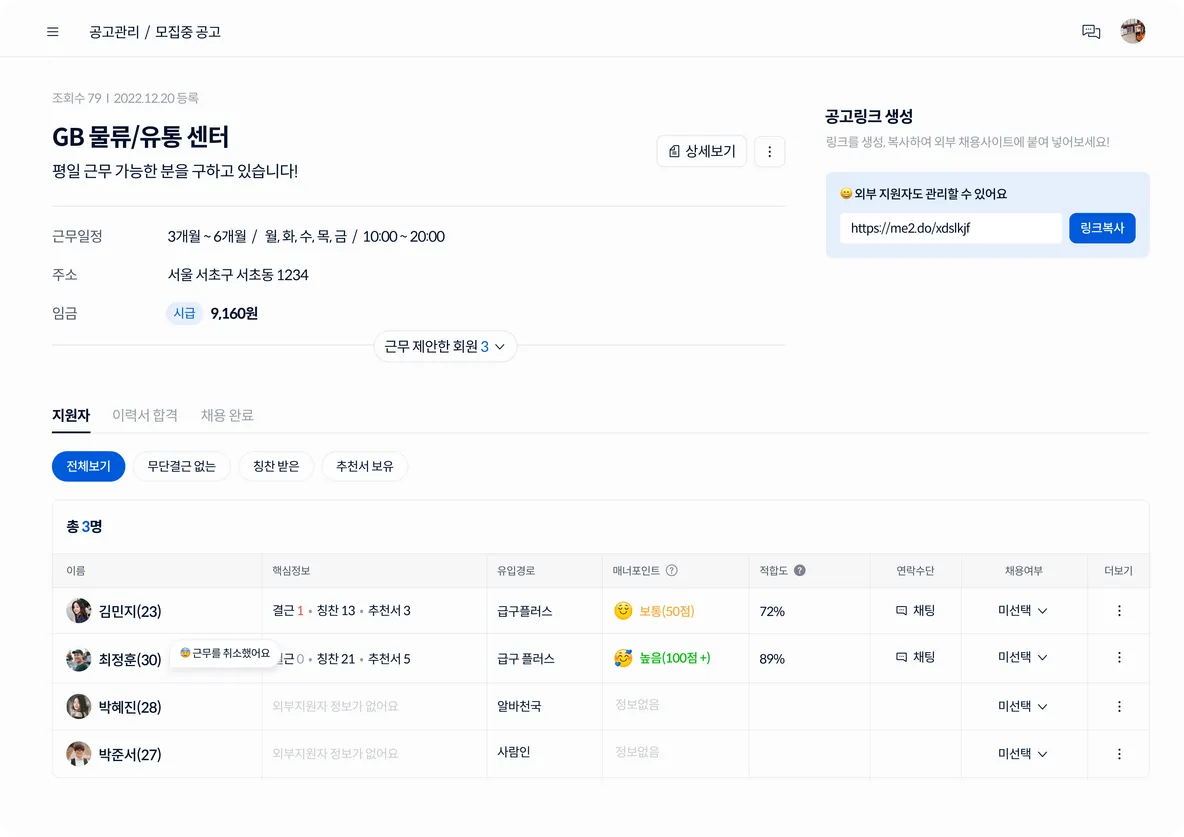This screenshot has height=837, width=1184.
Task: Open 미선택 dropdown for 박혜진
Action: tap(1022, 706)
